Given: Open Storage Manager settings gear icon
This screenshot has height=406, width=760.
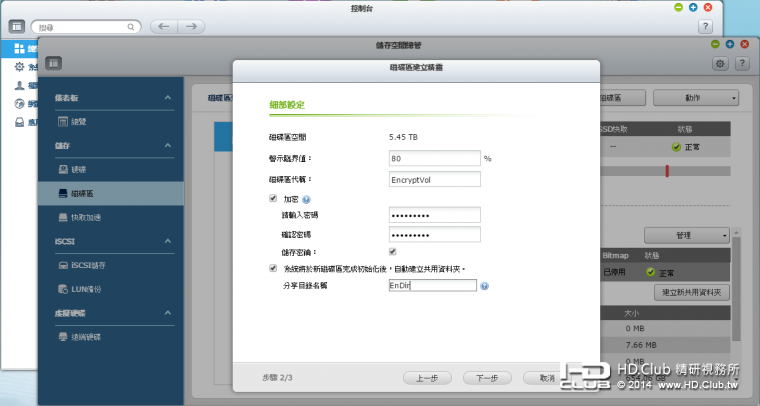Looking at the screenshot, I should pos(720,63).
